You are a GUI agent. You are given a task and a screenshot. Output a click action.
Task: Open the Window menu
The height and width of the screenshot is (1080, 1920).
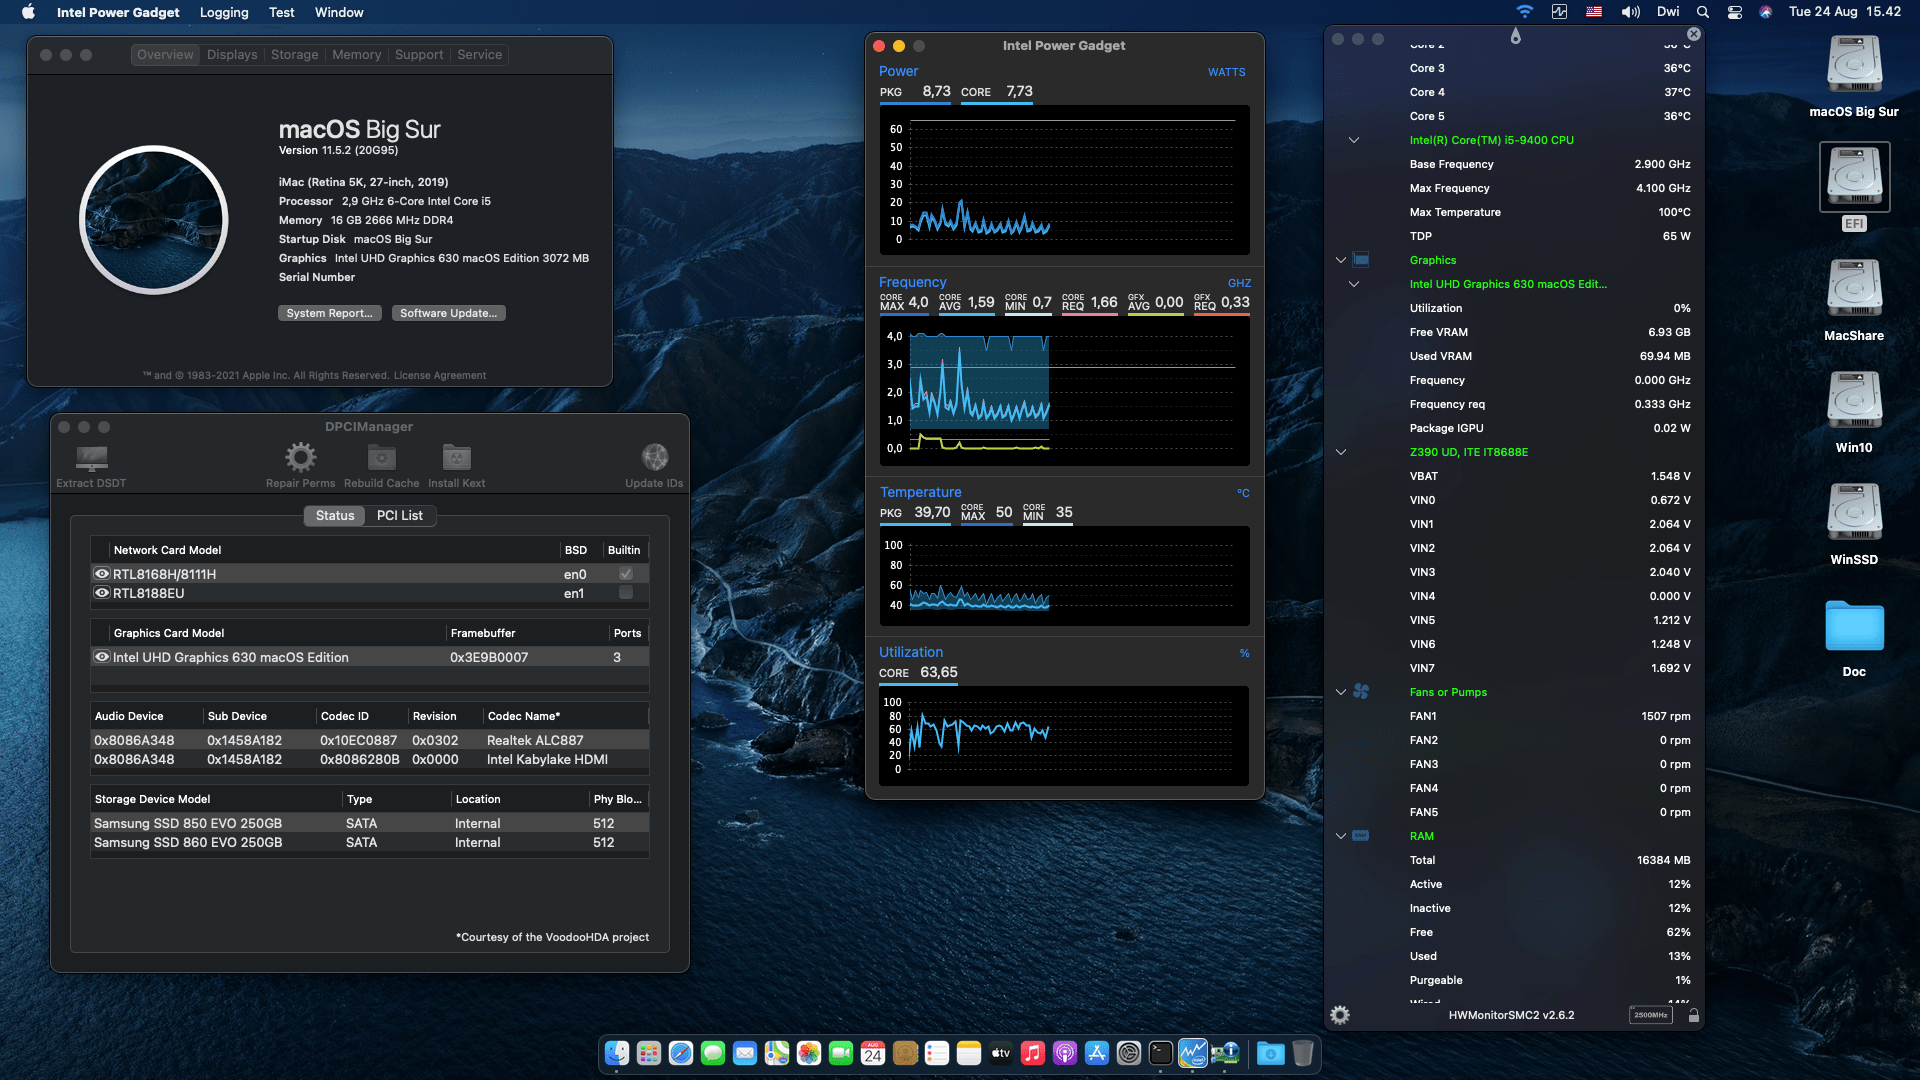pyautogui.click(x=339, y=12)
